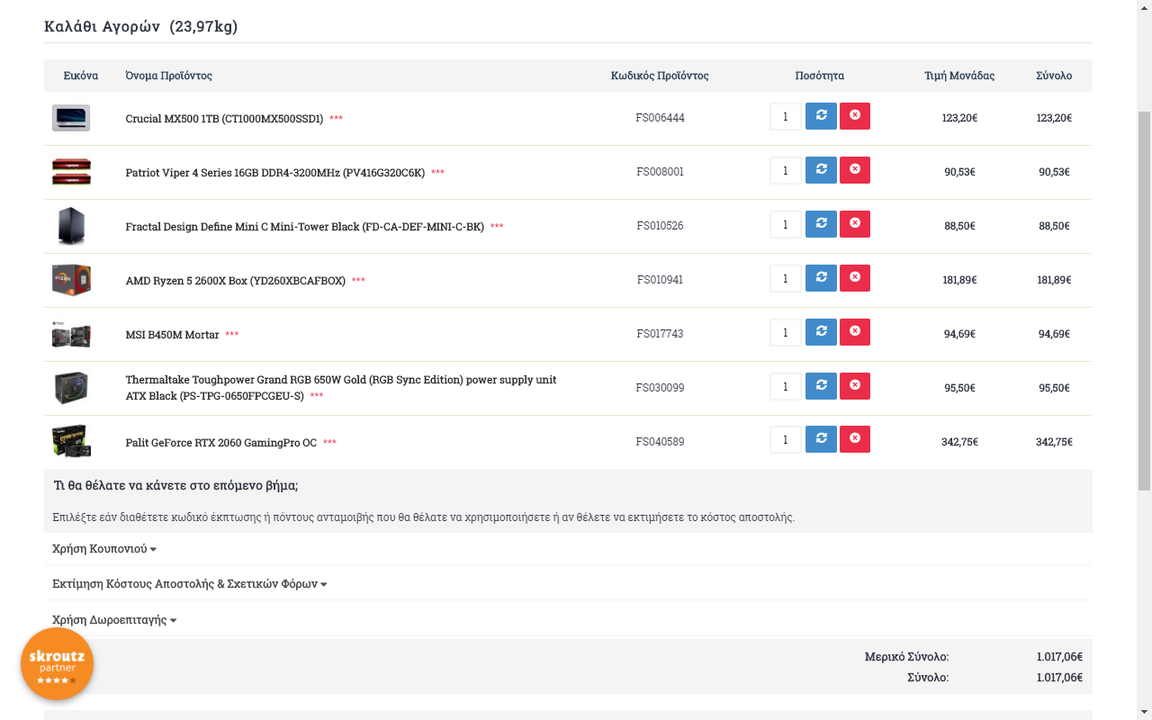Screen dimensions: 1152x720
Task: Update quantity for Palit GeForce RTX 2060
Action: pyautogui.click(x=821, y=439)
